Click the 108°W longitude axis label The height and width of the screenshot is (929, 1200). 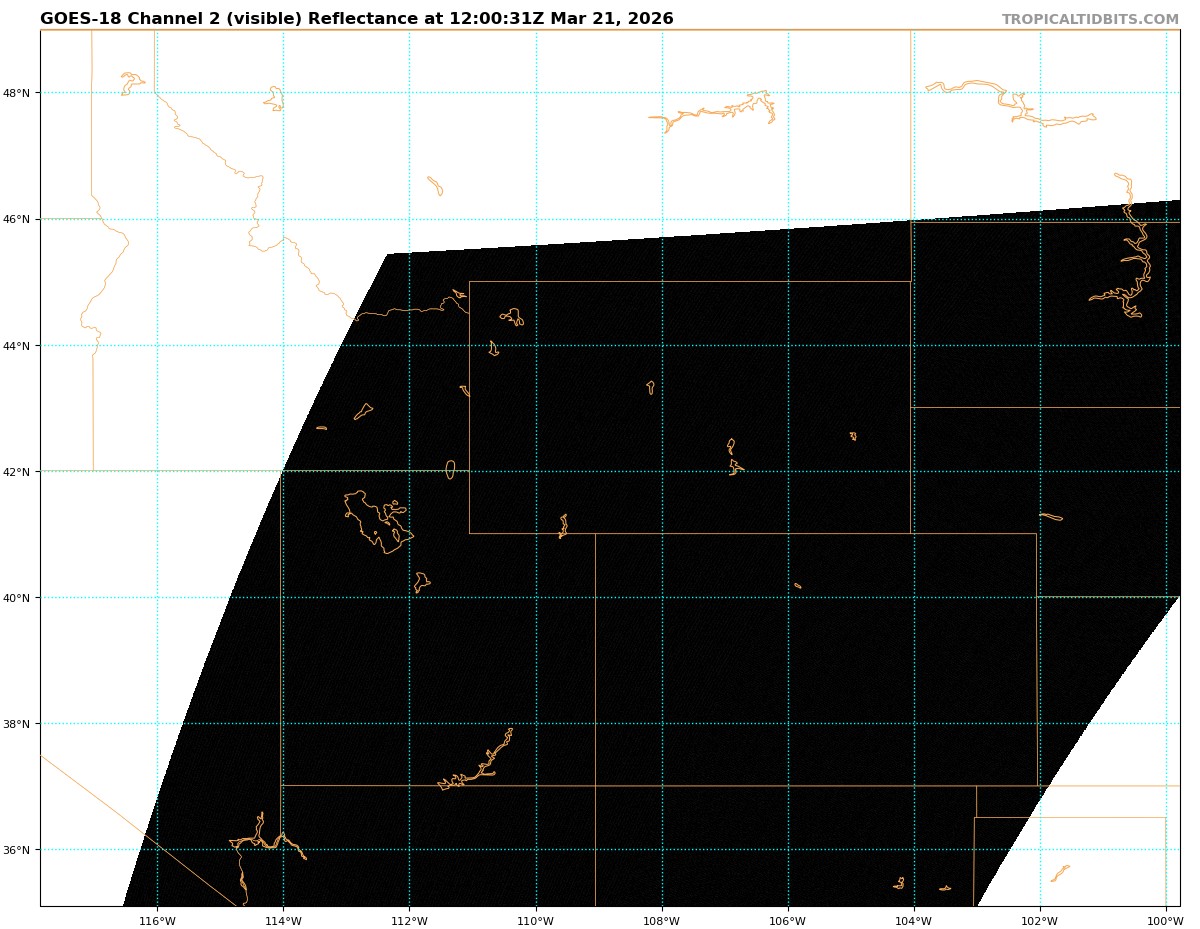click(x=661, y=921)
